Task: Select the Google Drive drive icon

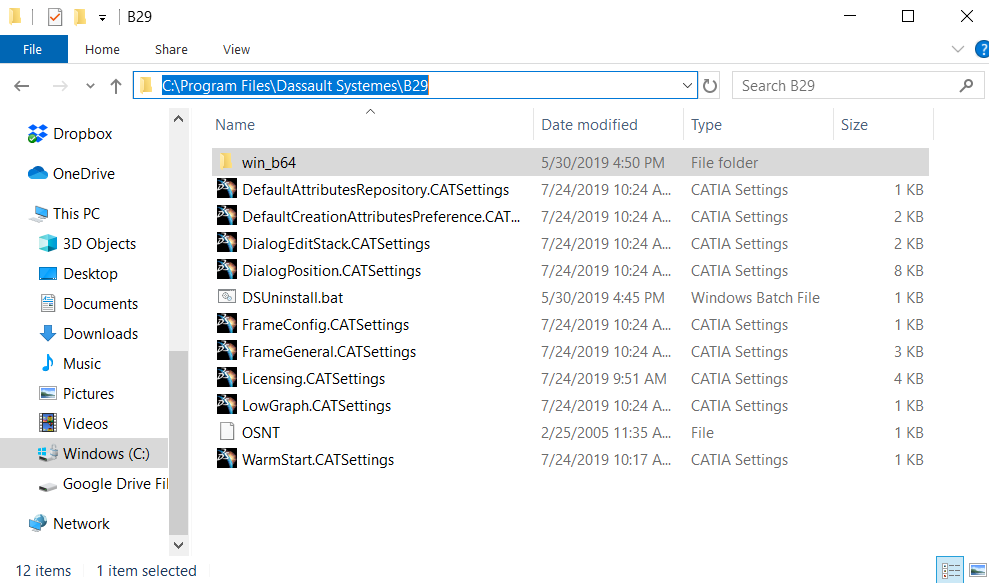Action: 48,486
